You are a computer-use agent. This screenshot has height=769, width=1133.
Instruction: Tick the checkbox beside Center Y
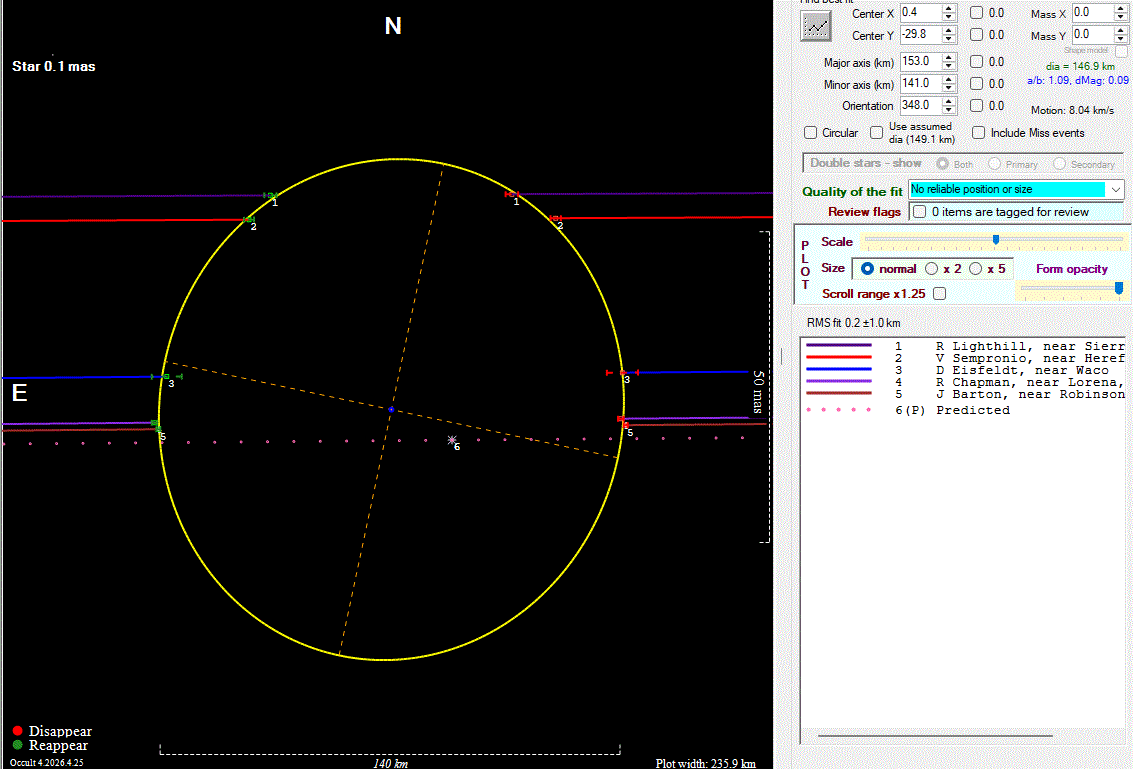click(976, 35)
